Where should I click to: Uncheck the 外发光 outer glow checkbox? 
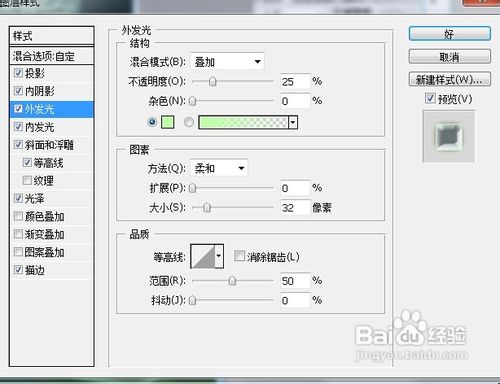18,109
